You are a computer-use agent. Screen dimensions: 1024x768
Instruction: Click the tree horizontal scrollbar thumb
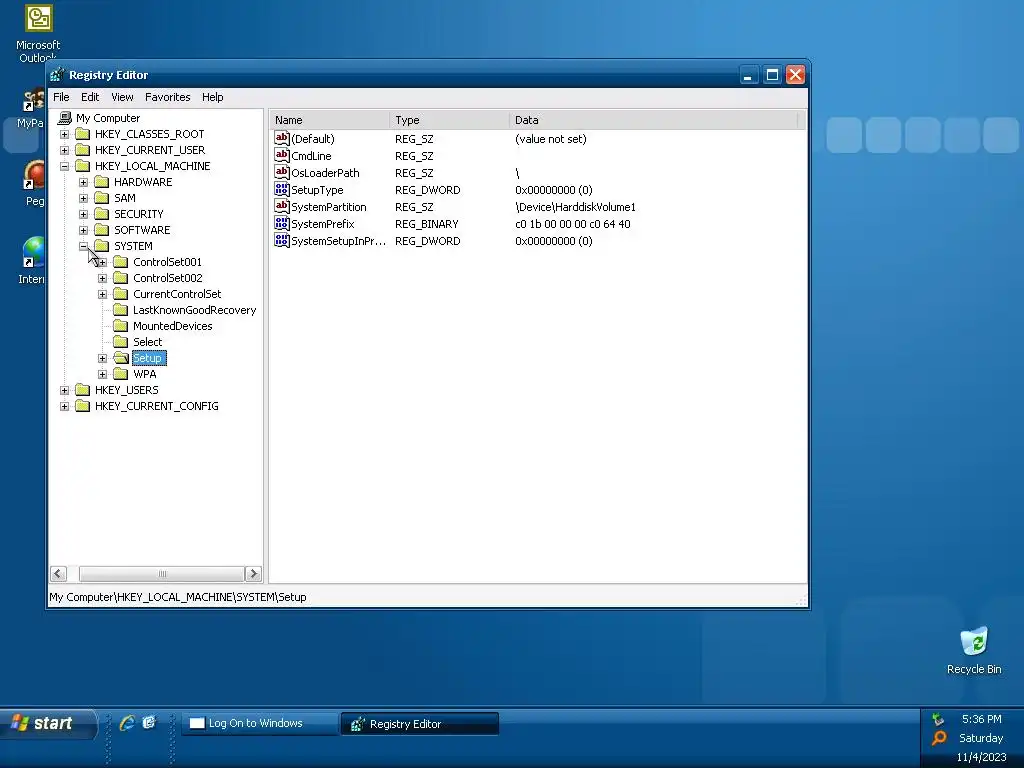(162, 574)
